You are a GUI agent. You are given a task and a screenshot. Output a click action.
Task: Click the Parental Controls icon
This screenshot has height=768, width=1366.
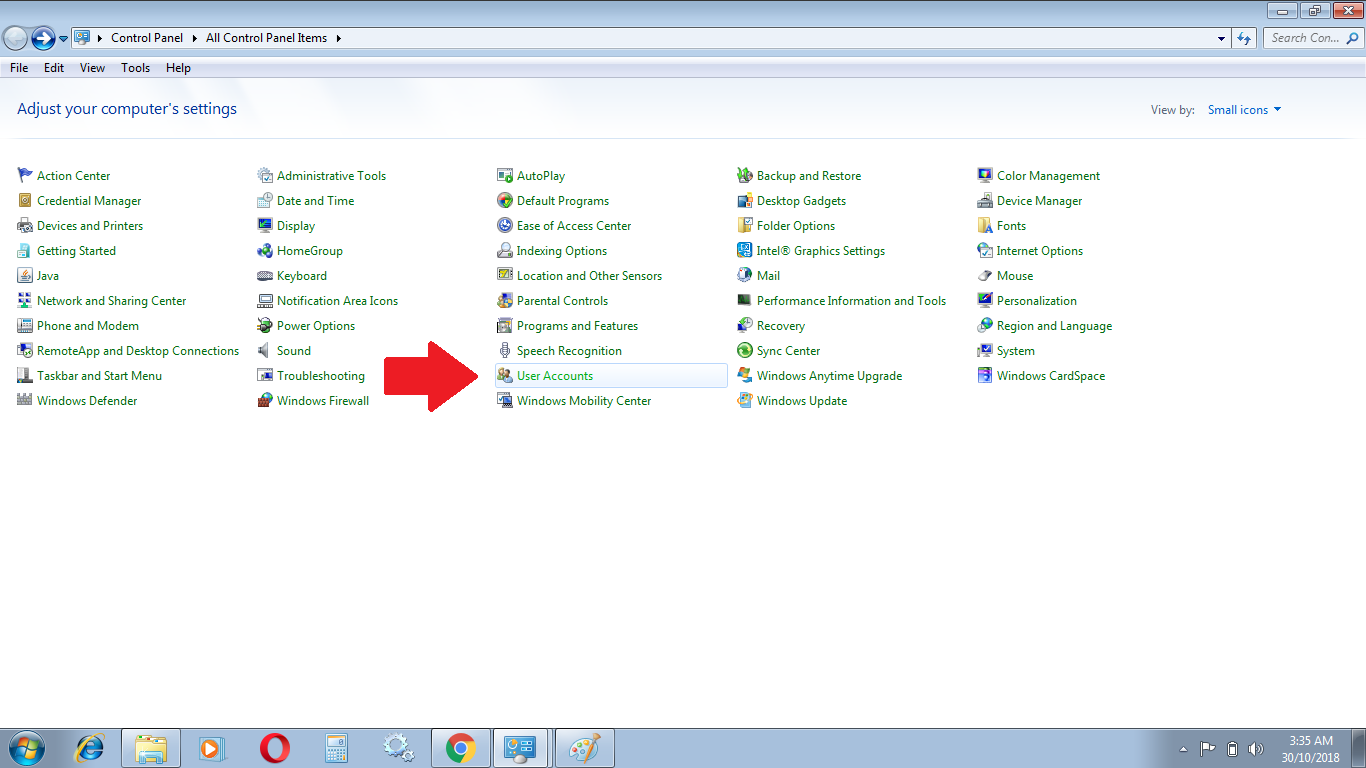click(x=505, y=300)
